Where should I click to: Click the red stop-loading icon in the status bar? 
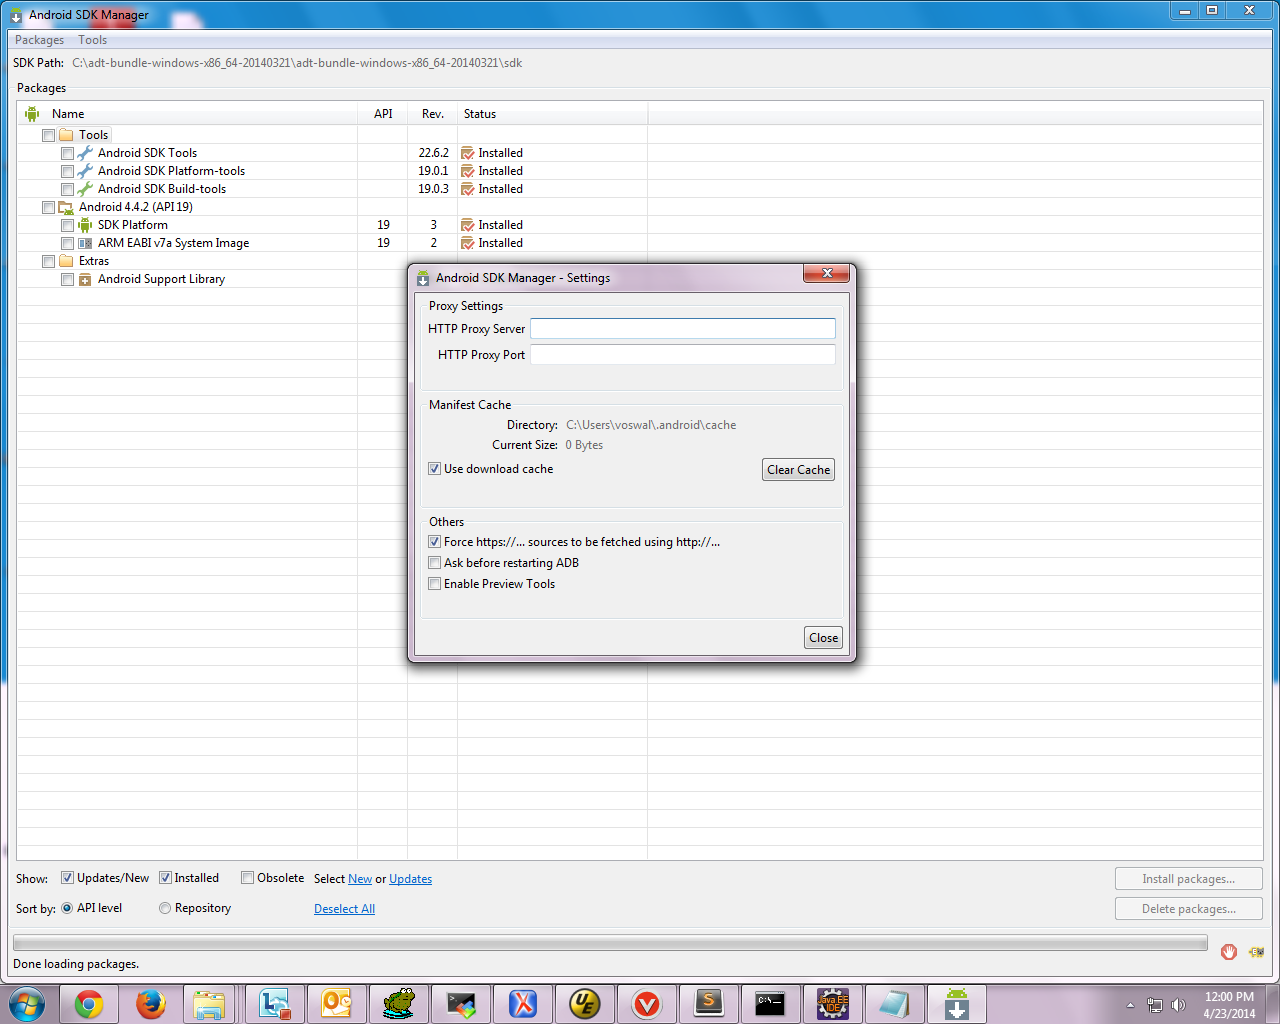click(1229, 952)
